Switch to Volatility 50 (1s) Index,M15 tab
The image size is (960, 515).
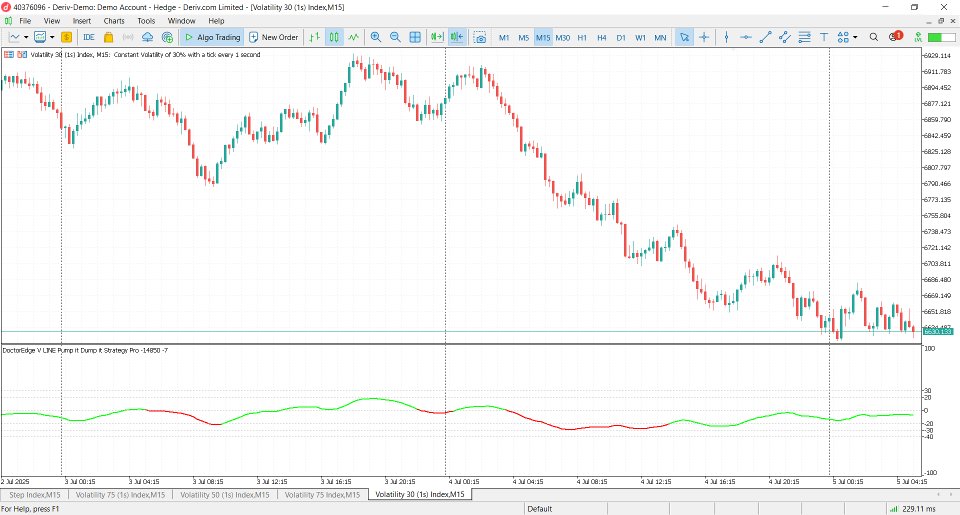(225, 495)
